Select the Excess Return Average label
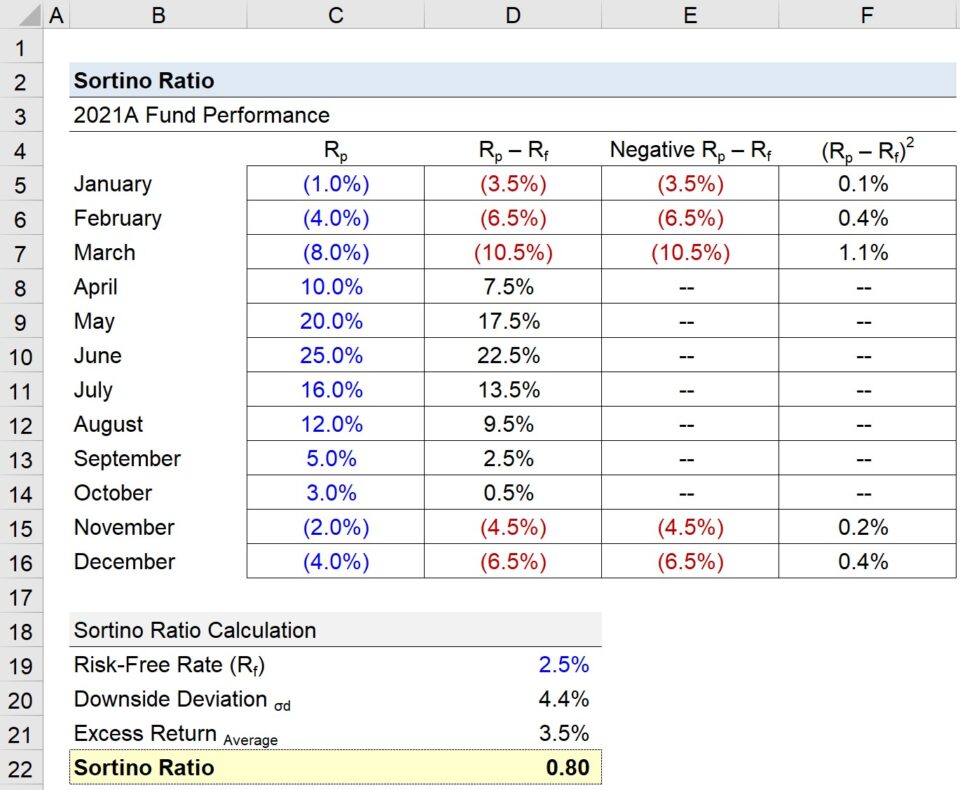 [160, 733]
